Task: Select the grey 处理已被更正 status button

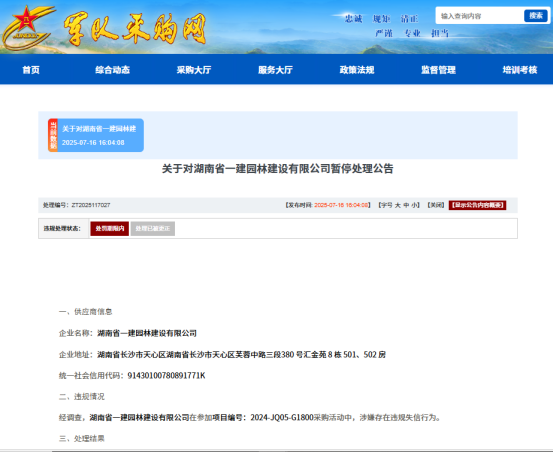Action: pyautogui.click(x=153, y=229)
